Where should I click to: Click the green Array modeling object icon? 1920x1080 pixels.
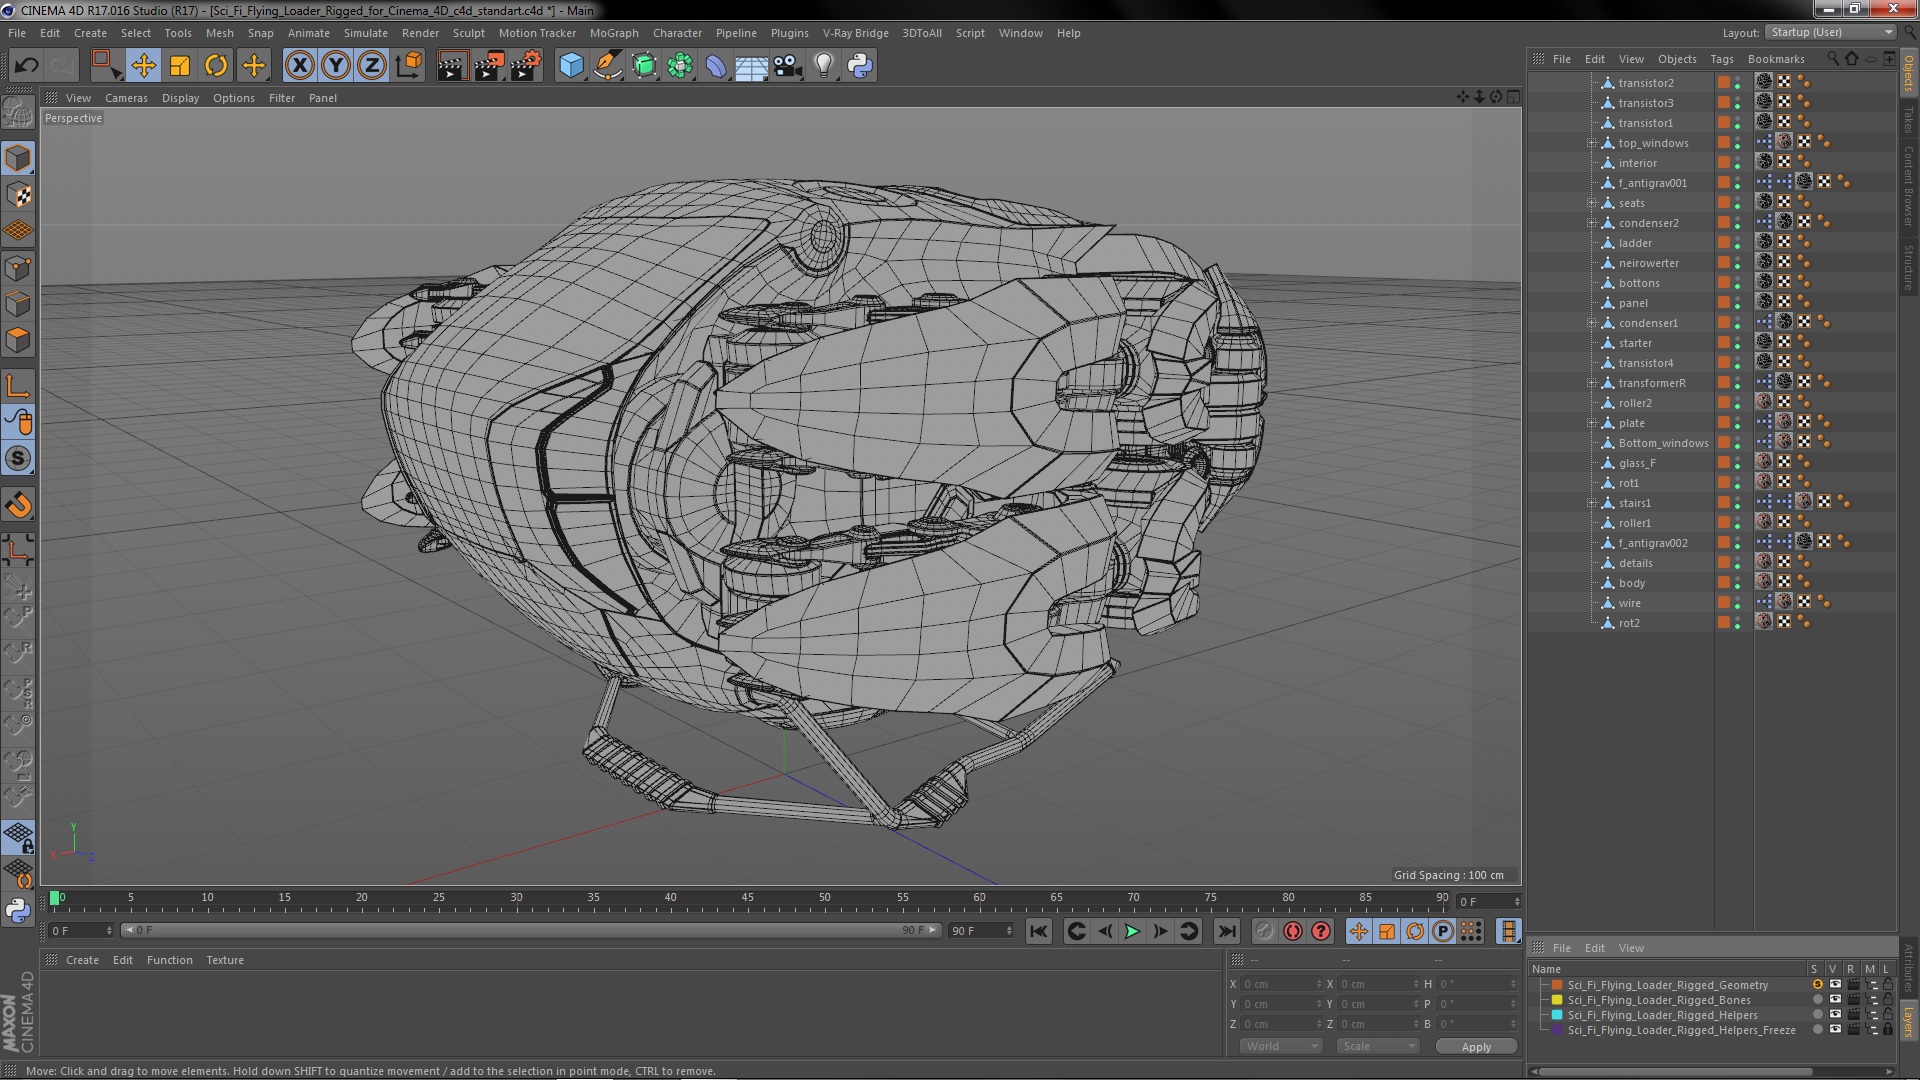point(680,66)
